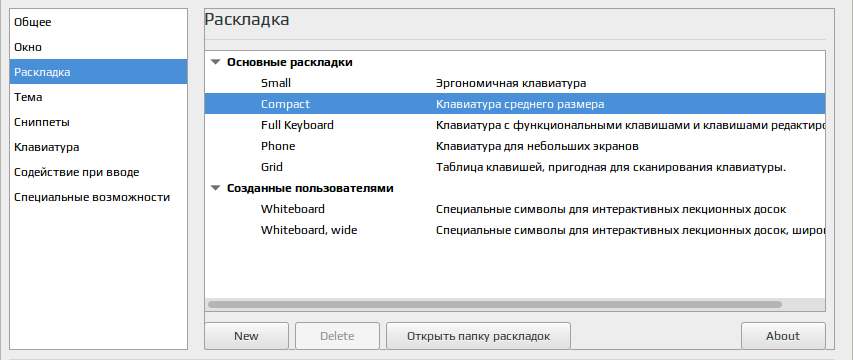Open the Общее settings page
Viewport: 853px width, 360px height.
98,22
